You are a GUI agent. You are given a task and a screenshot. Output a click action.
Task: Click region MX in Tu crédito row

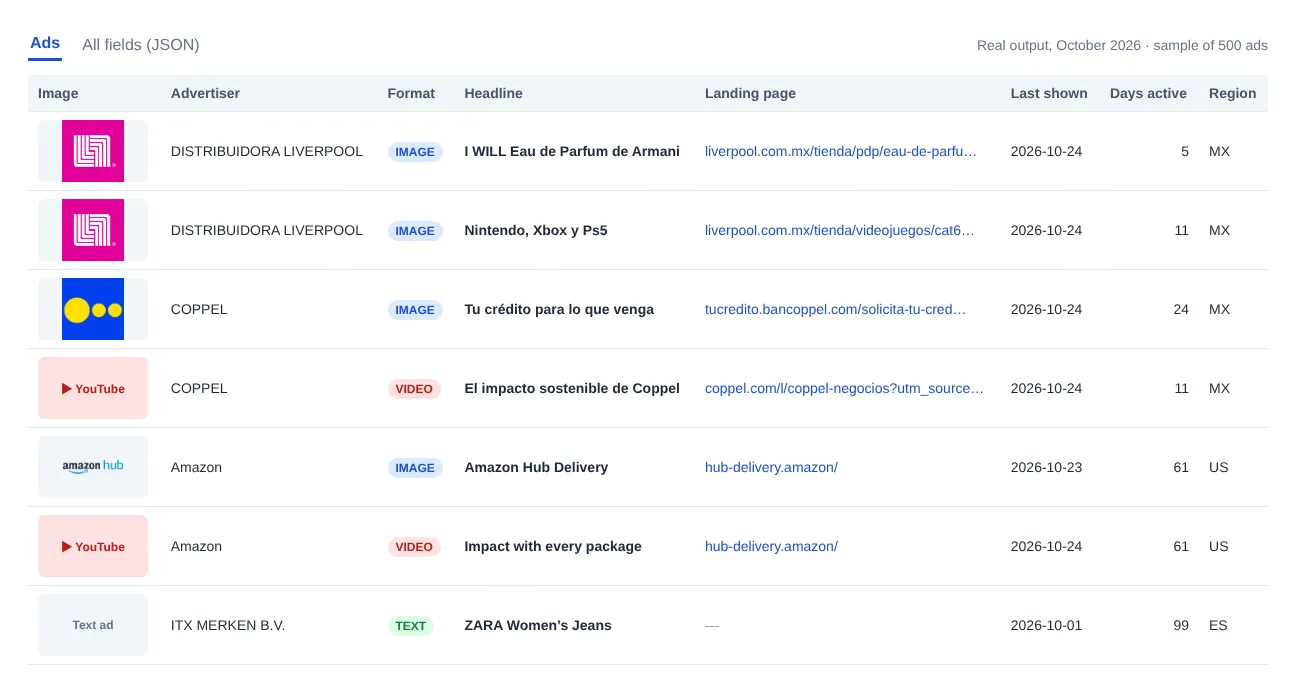coord(1219,310)
